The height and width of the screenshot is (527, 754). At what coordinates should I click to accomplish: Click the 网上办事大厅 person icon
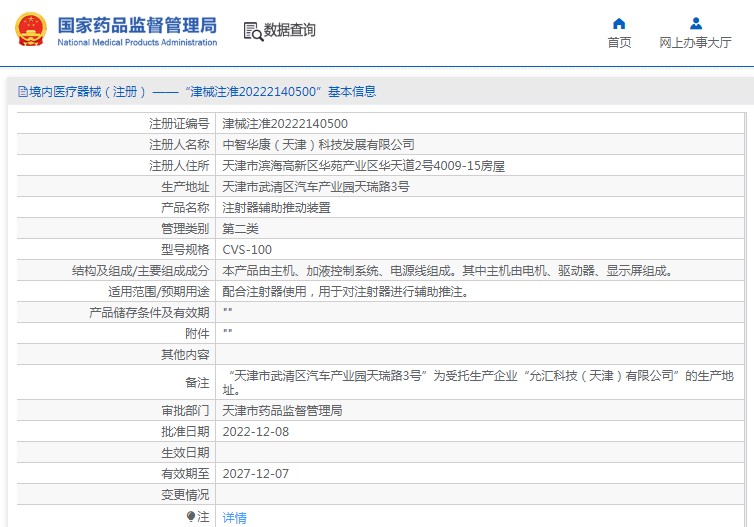[695, 23]
